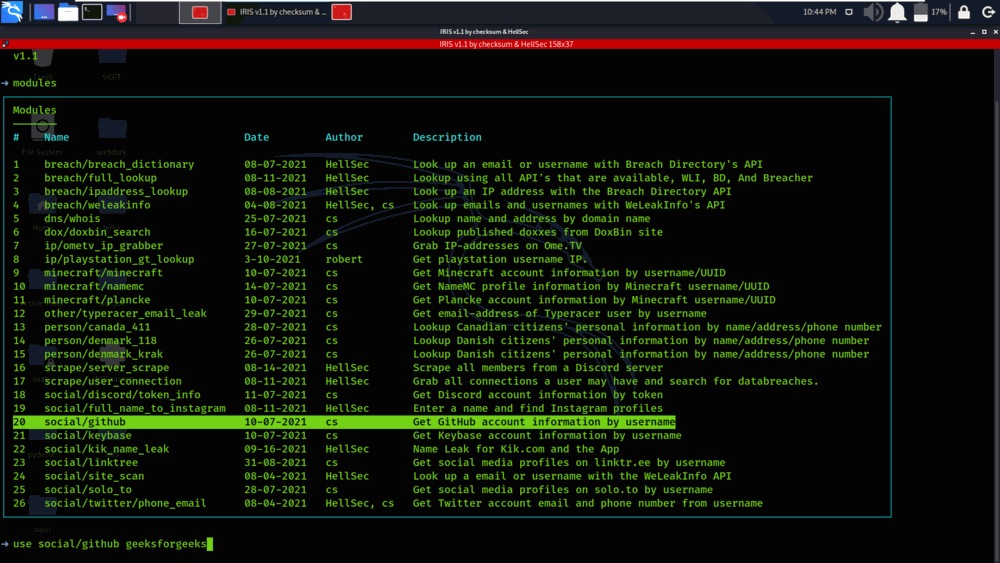The height and width of the screenshot is (563, 1000).
Task: Show the desktop from the panel launcher
Action: pyautogui.click(x=44, y=12)
